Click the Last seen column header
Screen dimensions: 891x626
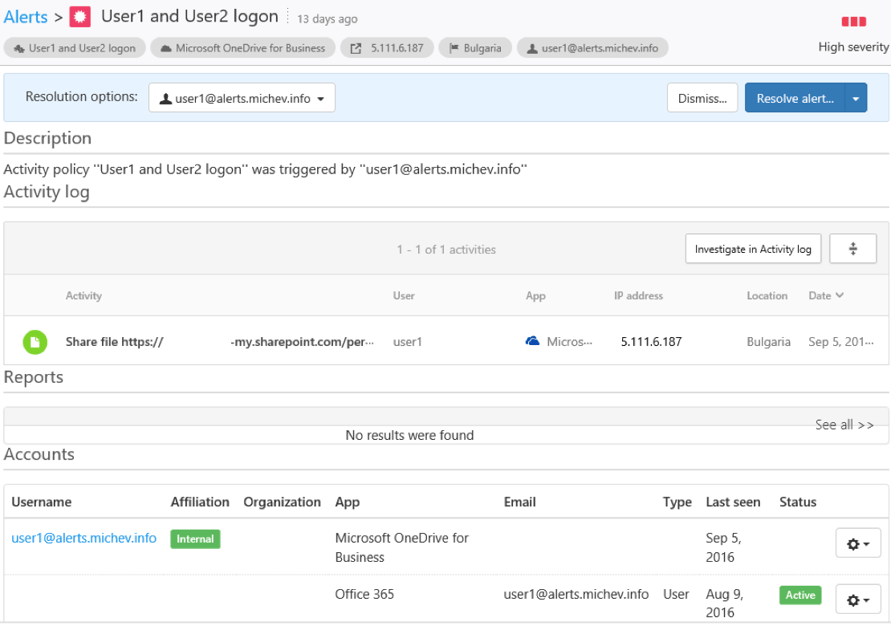(x=733, y=502)
